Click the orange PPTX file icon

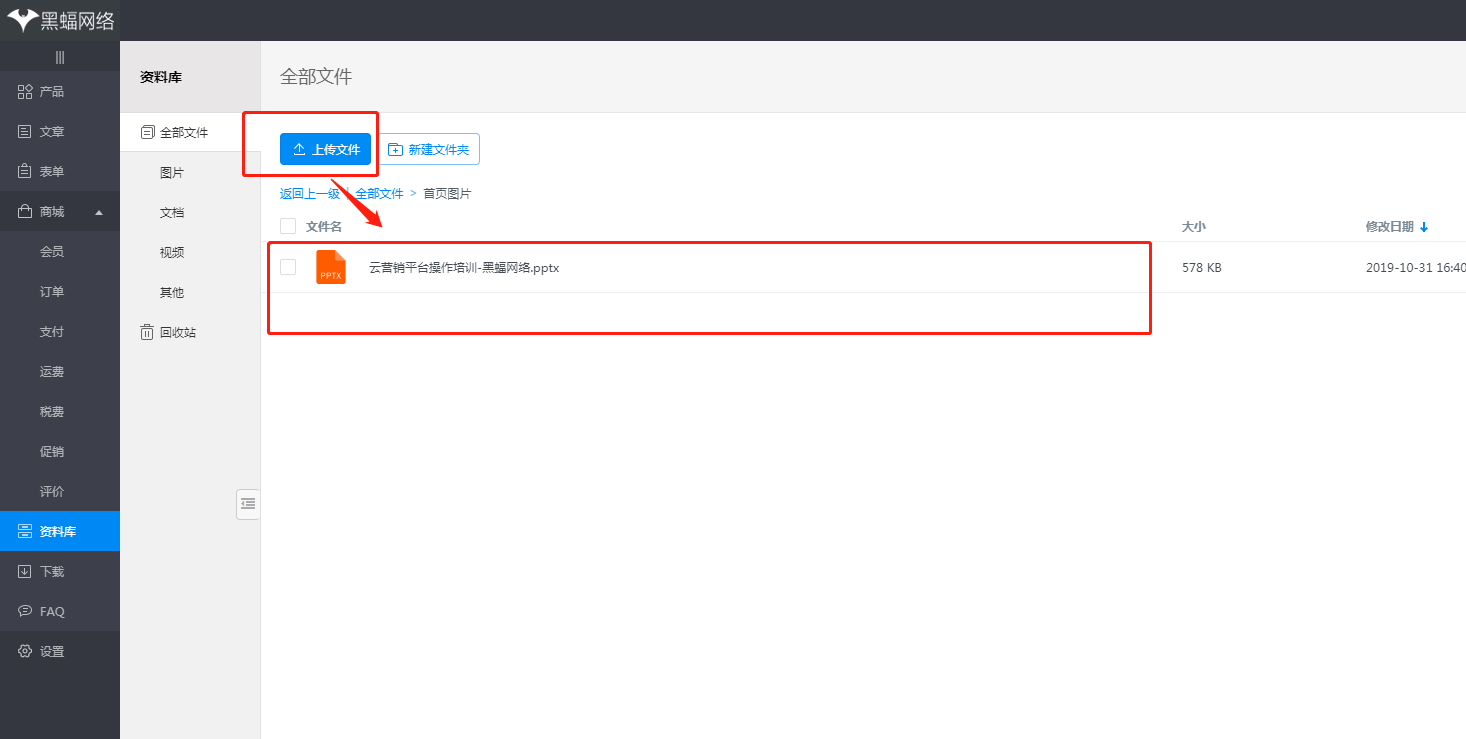point(331,268)
